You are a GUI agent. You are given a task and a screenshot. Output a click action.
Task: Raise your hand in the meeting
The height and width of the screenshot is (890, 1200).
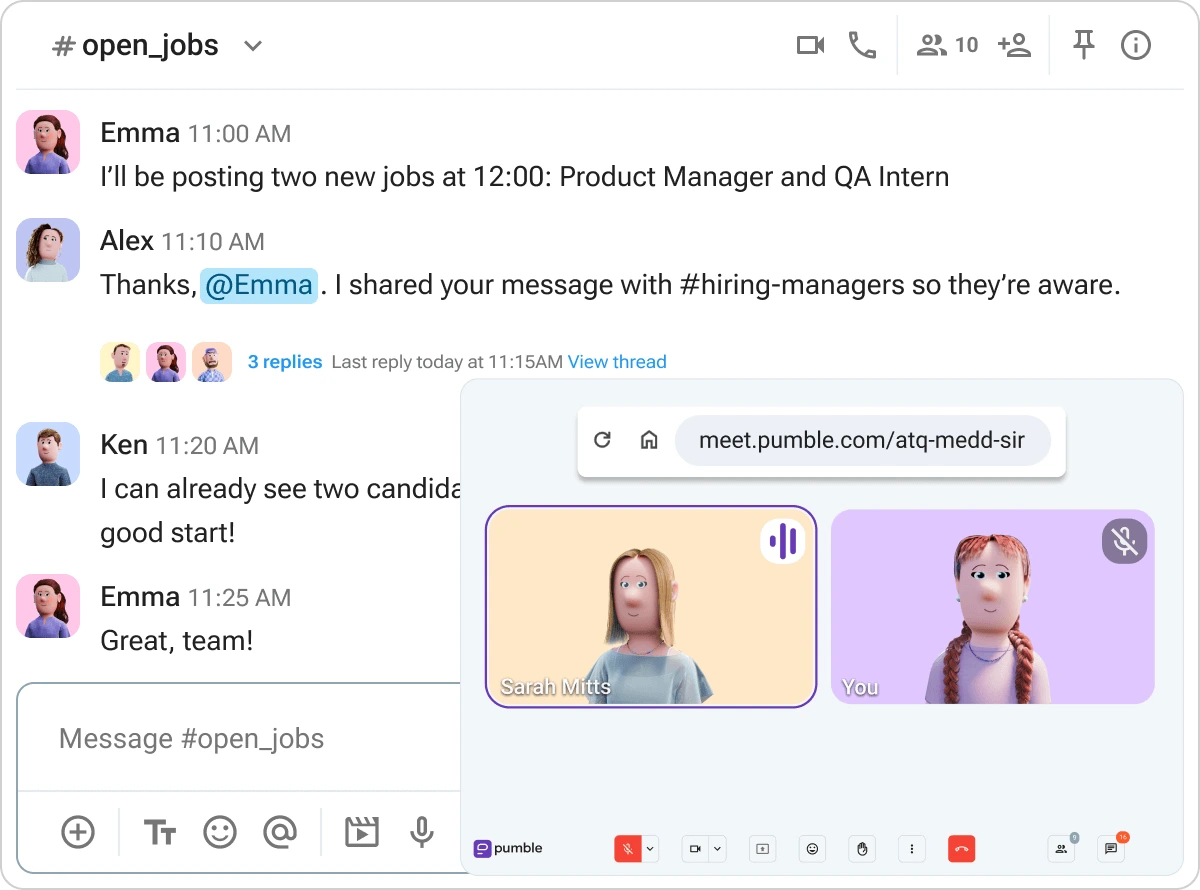coord(861,848)
